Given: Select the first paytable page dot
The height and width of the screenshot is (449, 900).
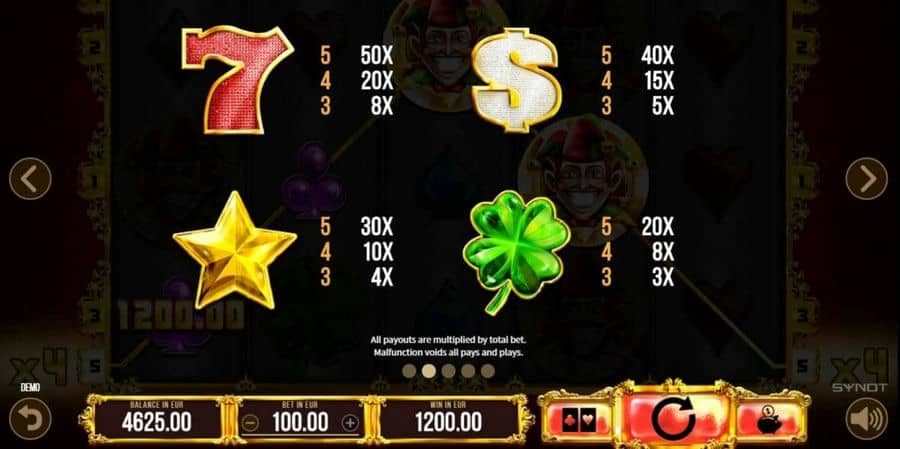Looking at the screenshot, I should (x=409, y=371).
